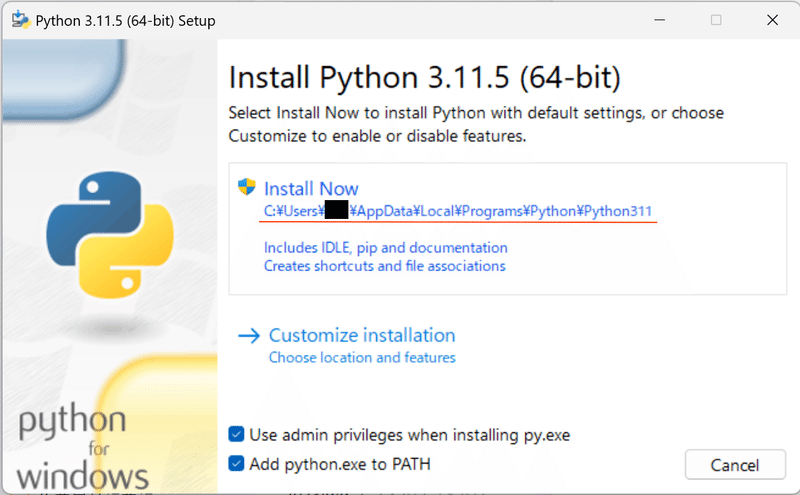800x495 pixels.
Task: Open Customize installation option
Action: click(362, 335)
